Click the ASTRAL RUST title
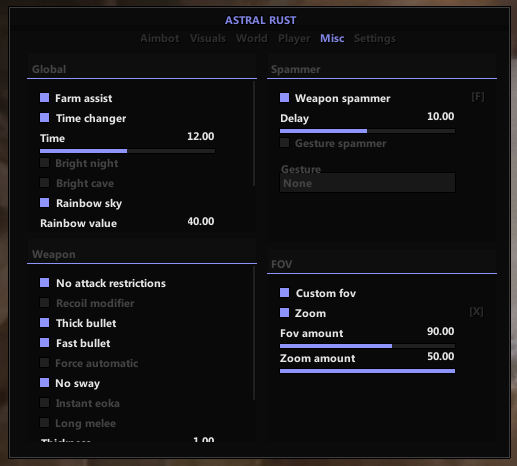Viewport: 517px width, 466px height. pyautogui.click(x=260, y=20)
